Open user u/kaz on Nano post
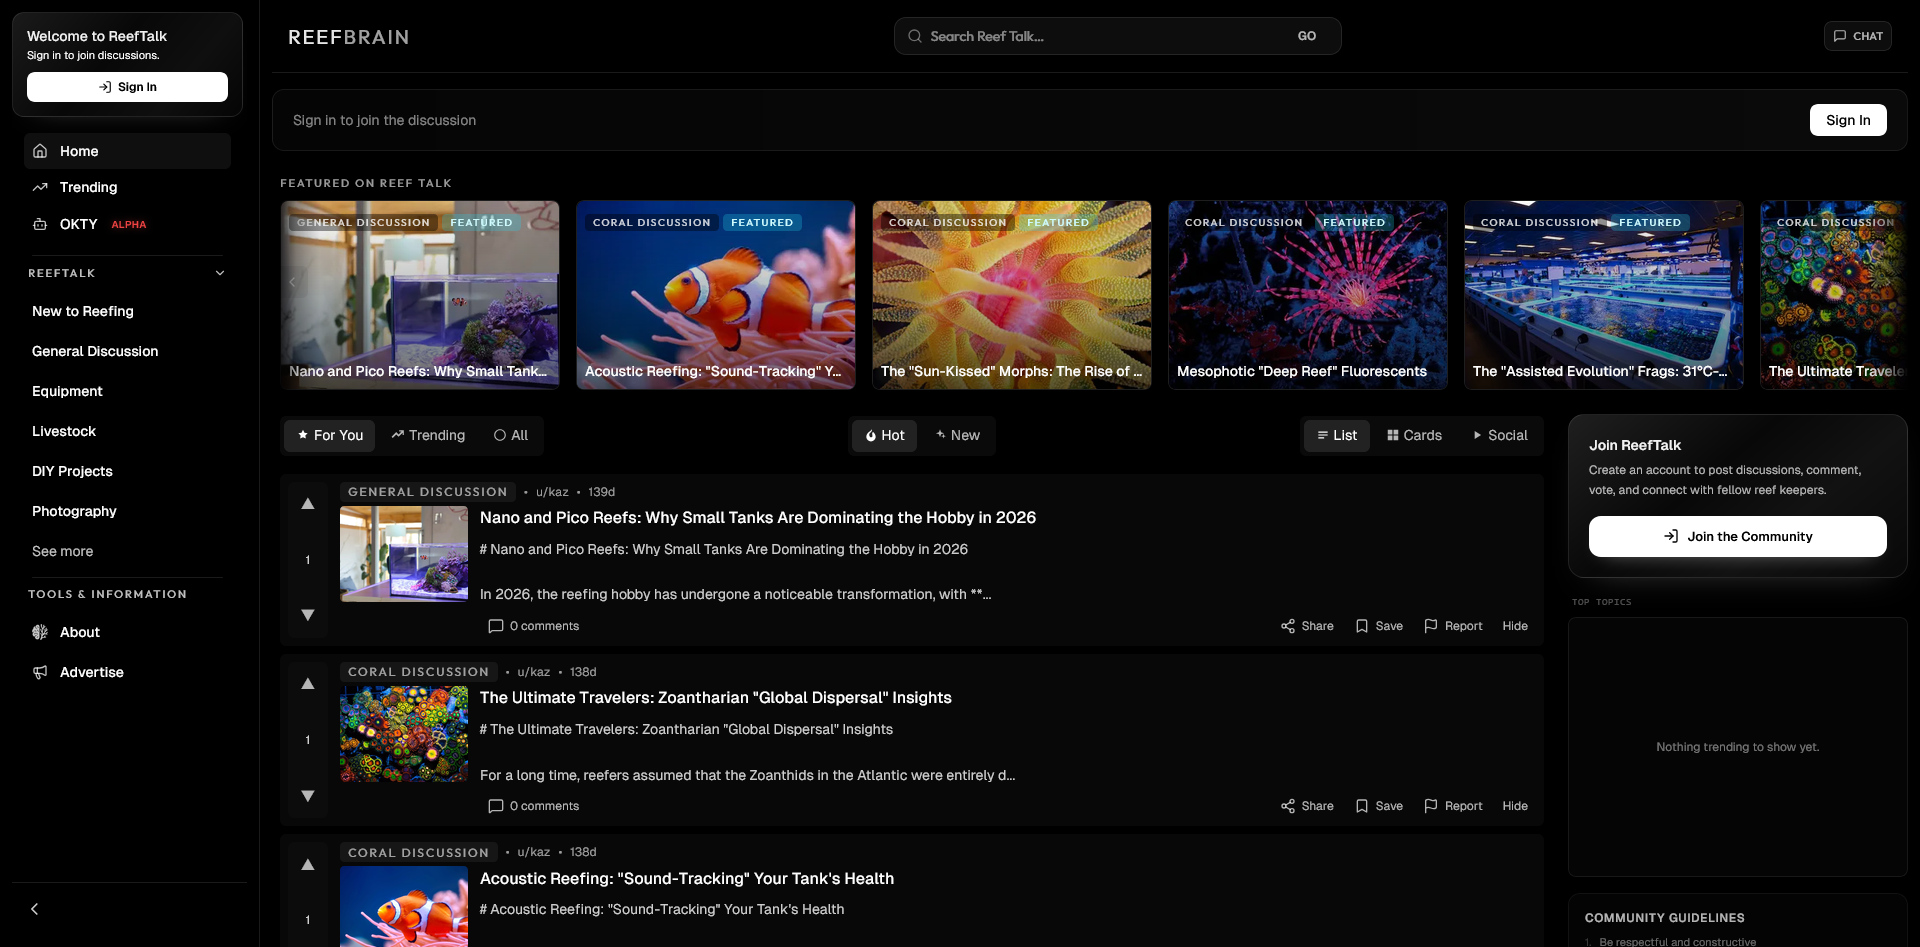This screenshot has height=947, width=1920. click(x=552, y=492)
